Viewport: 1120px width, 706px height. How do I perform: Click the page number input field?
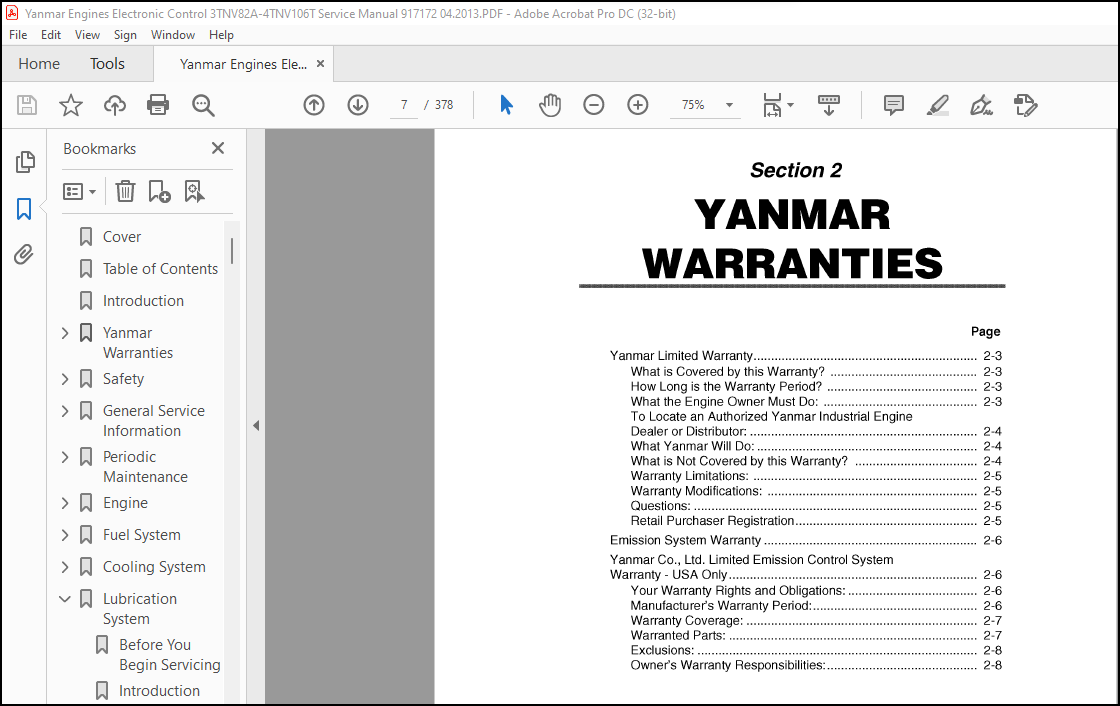point(404,105)
